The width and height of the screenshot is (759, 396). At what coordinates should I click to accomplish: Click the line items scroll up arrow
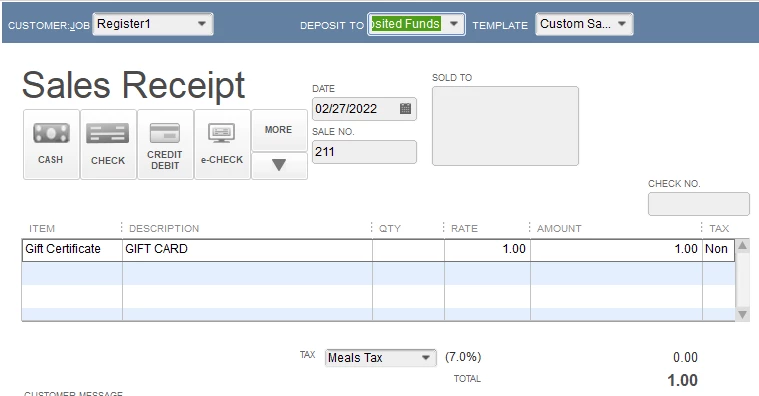pyautogui.click(x=742, y=246)
